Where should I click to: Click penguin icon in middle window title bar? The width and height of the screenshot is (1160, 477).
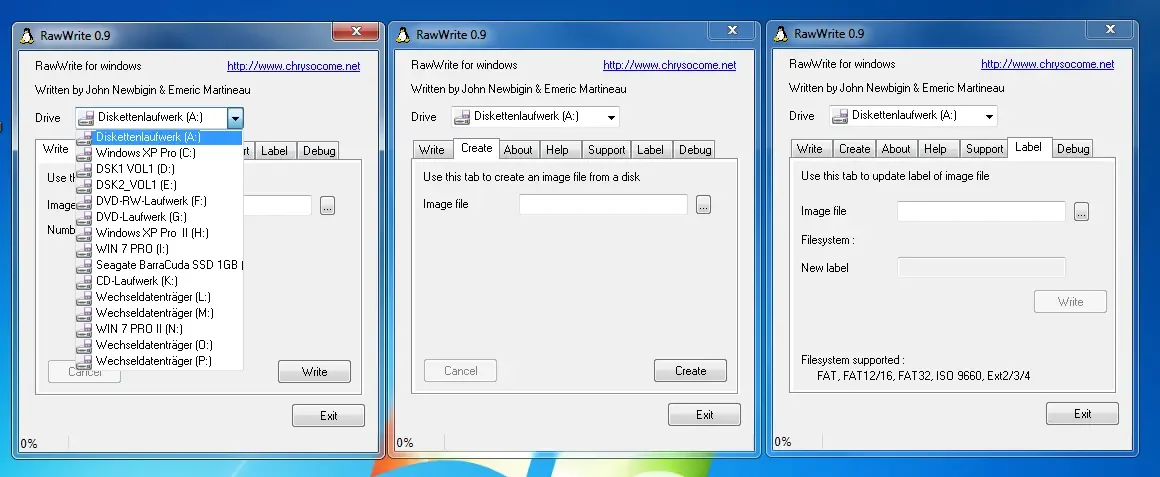[x=402, y=35]
